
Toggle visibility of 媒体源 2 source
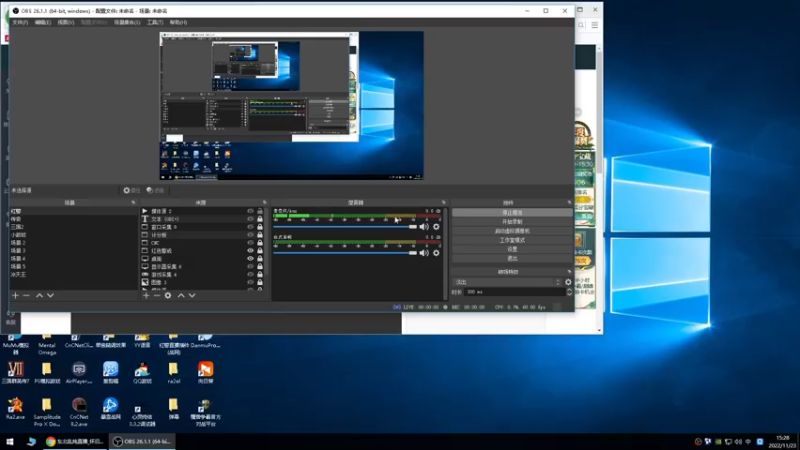[250, 211]
